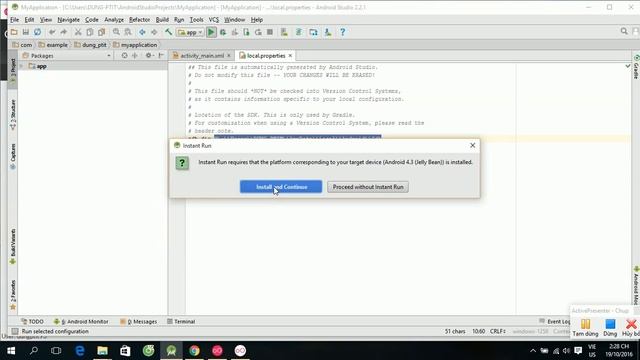The height and width of the screenshot is (360, 640).
Task: Open Microsoft Edge from taskbar
Action: pyautogui.click(x=80, y=351)
